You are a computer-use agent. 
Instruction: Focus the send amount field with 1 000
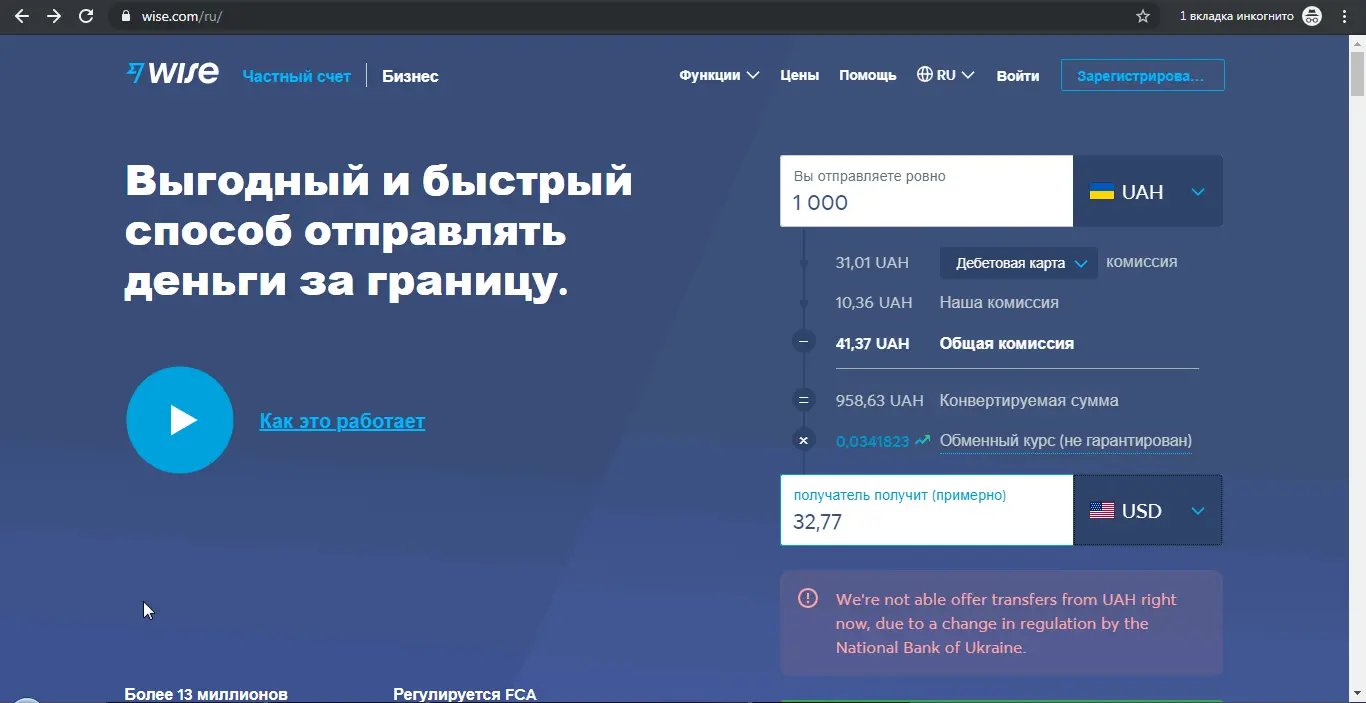pyautogui.click(x=927, y=191)
